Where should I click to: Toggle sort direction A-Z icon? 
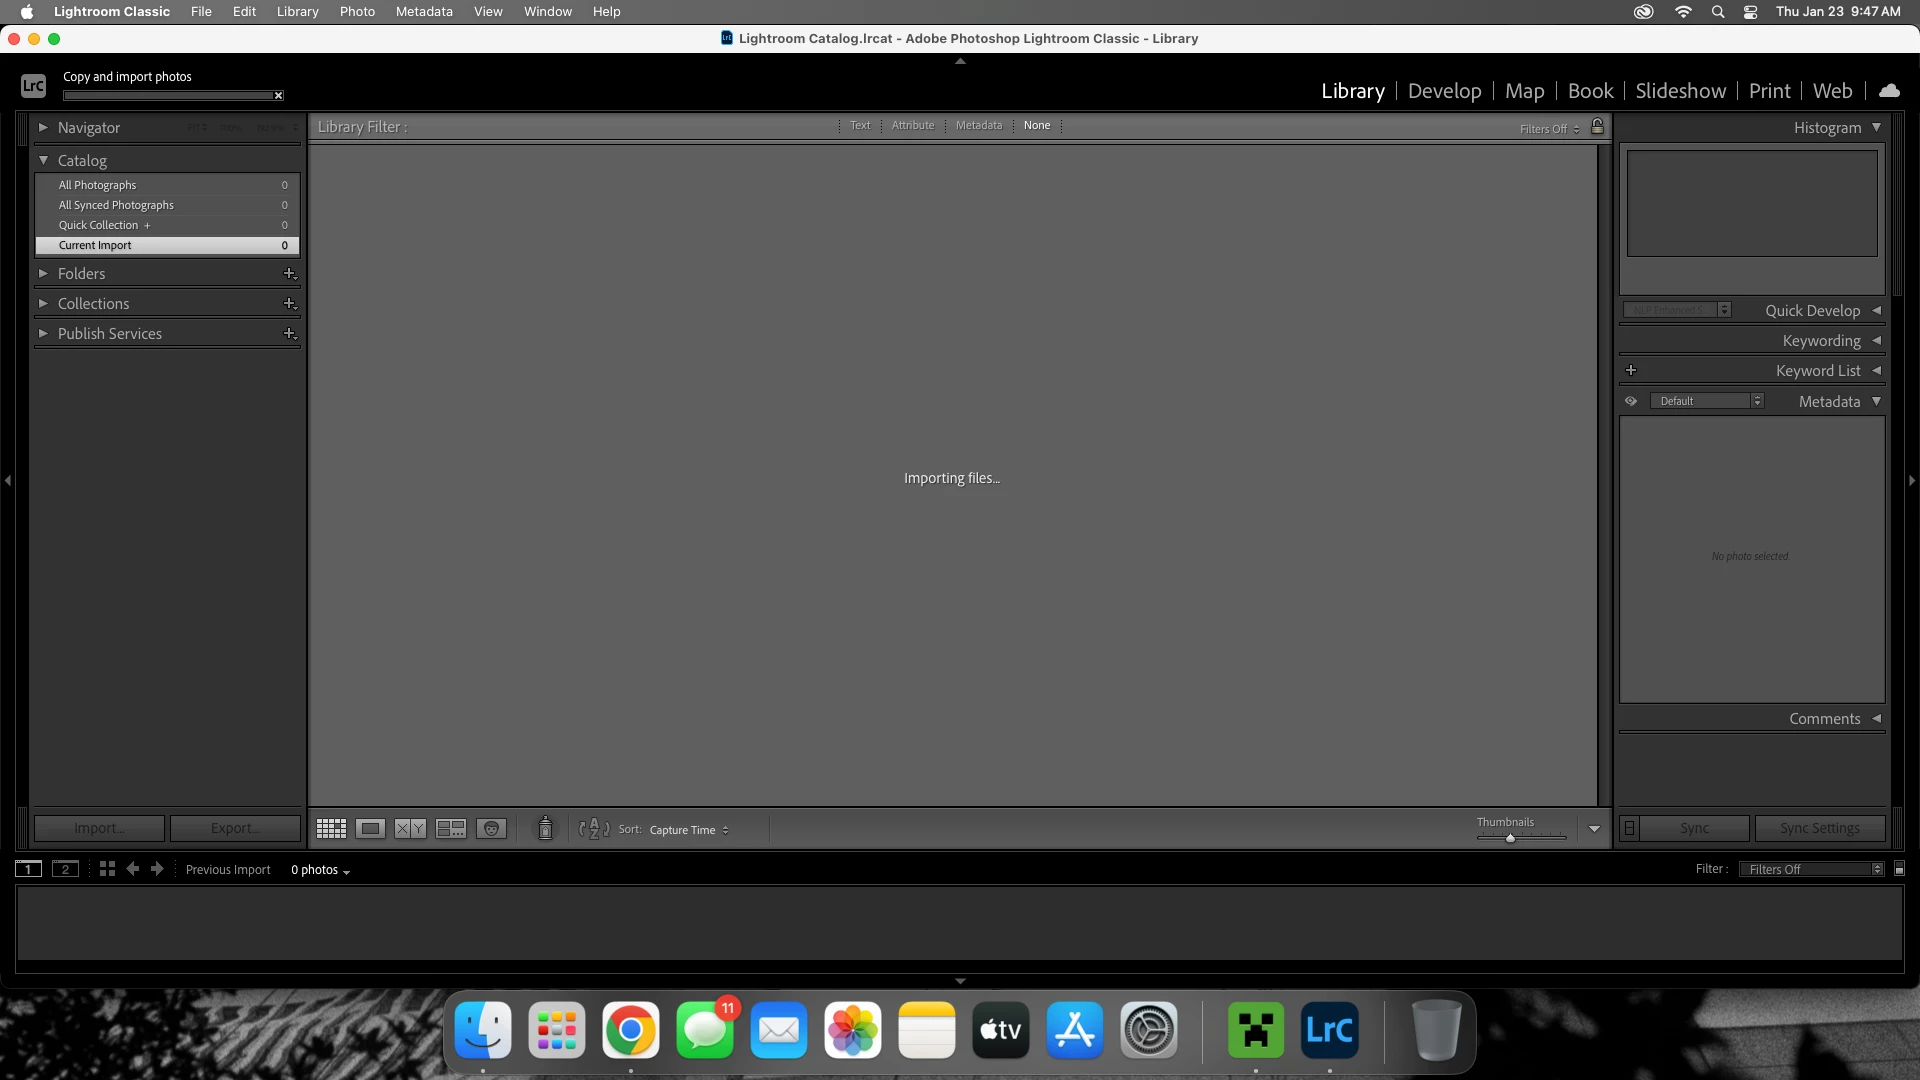tap(594, 829)
